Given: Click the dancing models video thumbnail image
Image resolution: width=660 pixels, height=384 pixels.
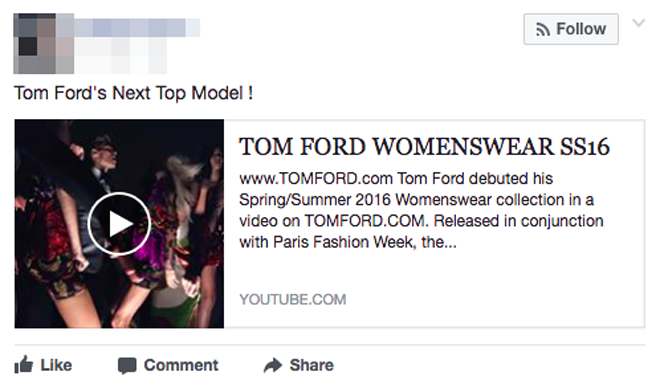Looking at the screenshot, I should tap(119, 224).
